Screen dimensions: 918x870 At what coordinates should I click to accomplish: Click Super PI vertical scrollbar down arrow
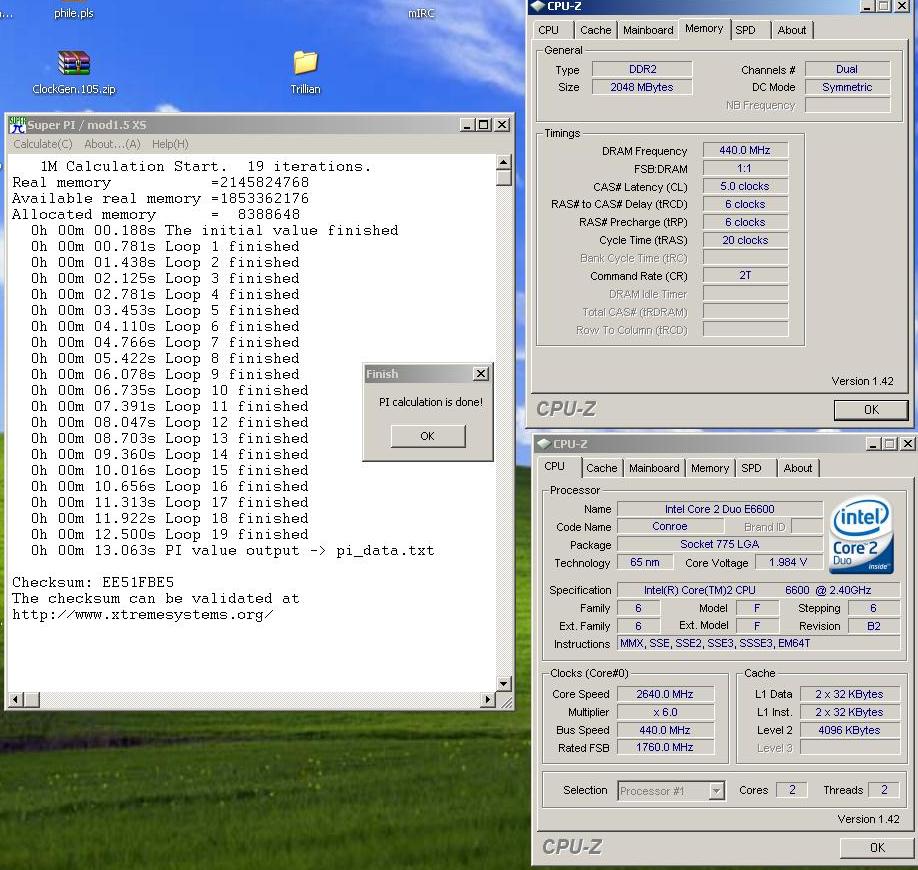(503, 683)
